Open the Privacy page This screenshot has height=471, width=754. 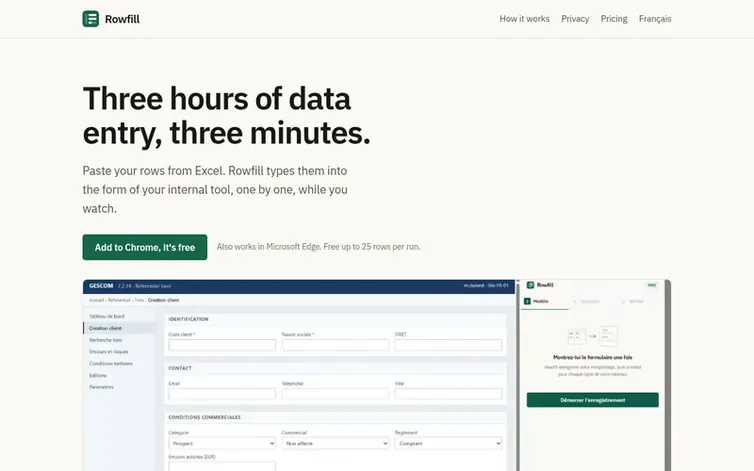coord(575,19)
